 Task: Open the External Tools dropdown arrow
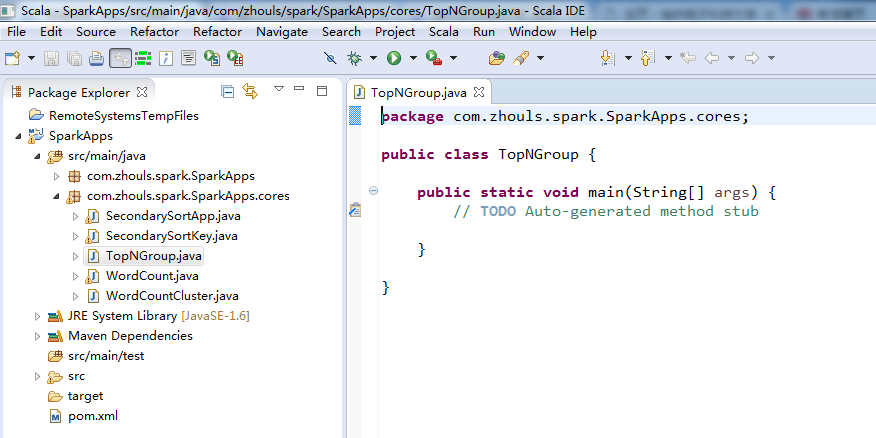(453, 58)
